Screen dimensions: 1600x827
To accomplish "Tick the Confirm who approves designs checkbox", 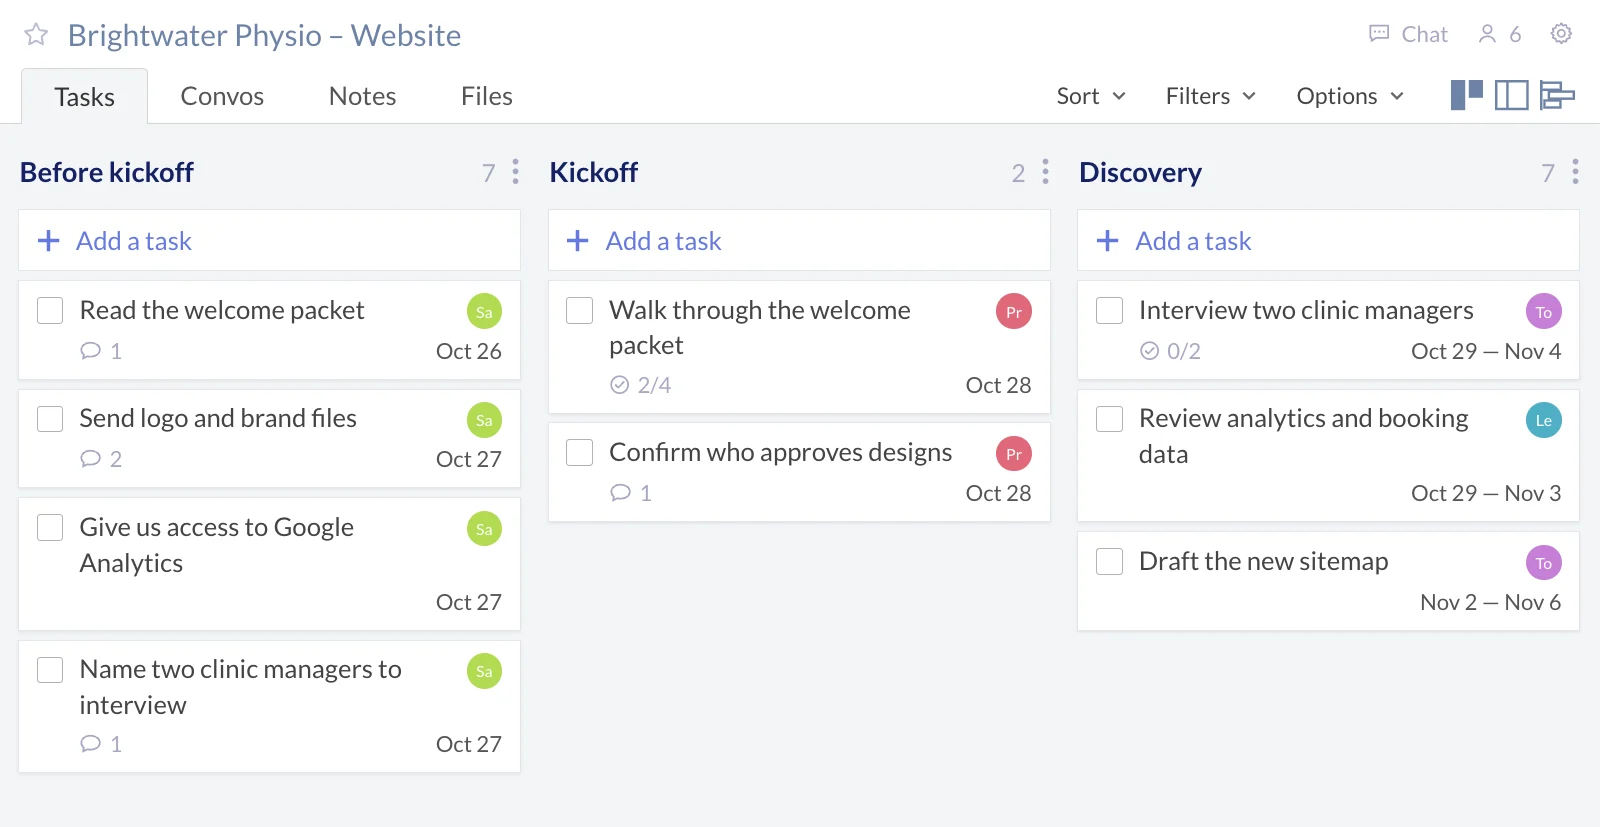I will 580,453.
